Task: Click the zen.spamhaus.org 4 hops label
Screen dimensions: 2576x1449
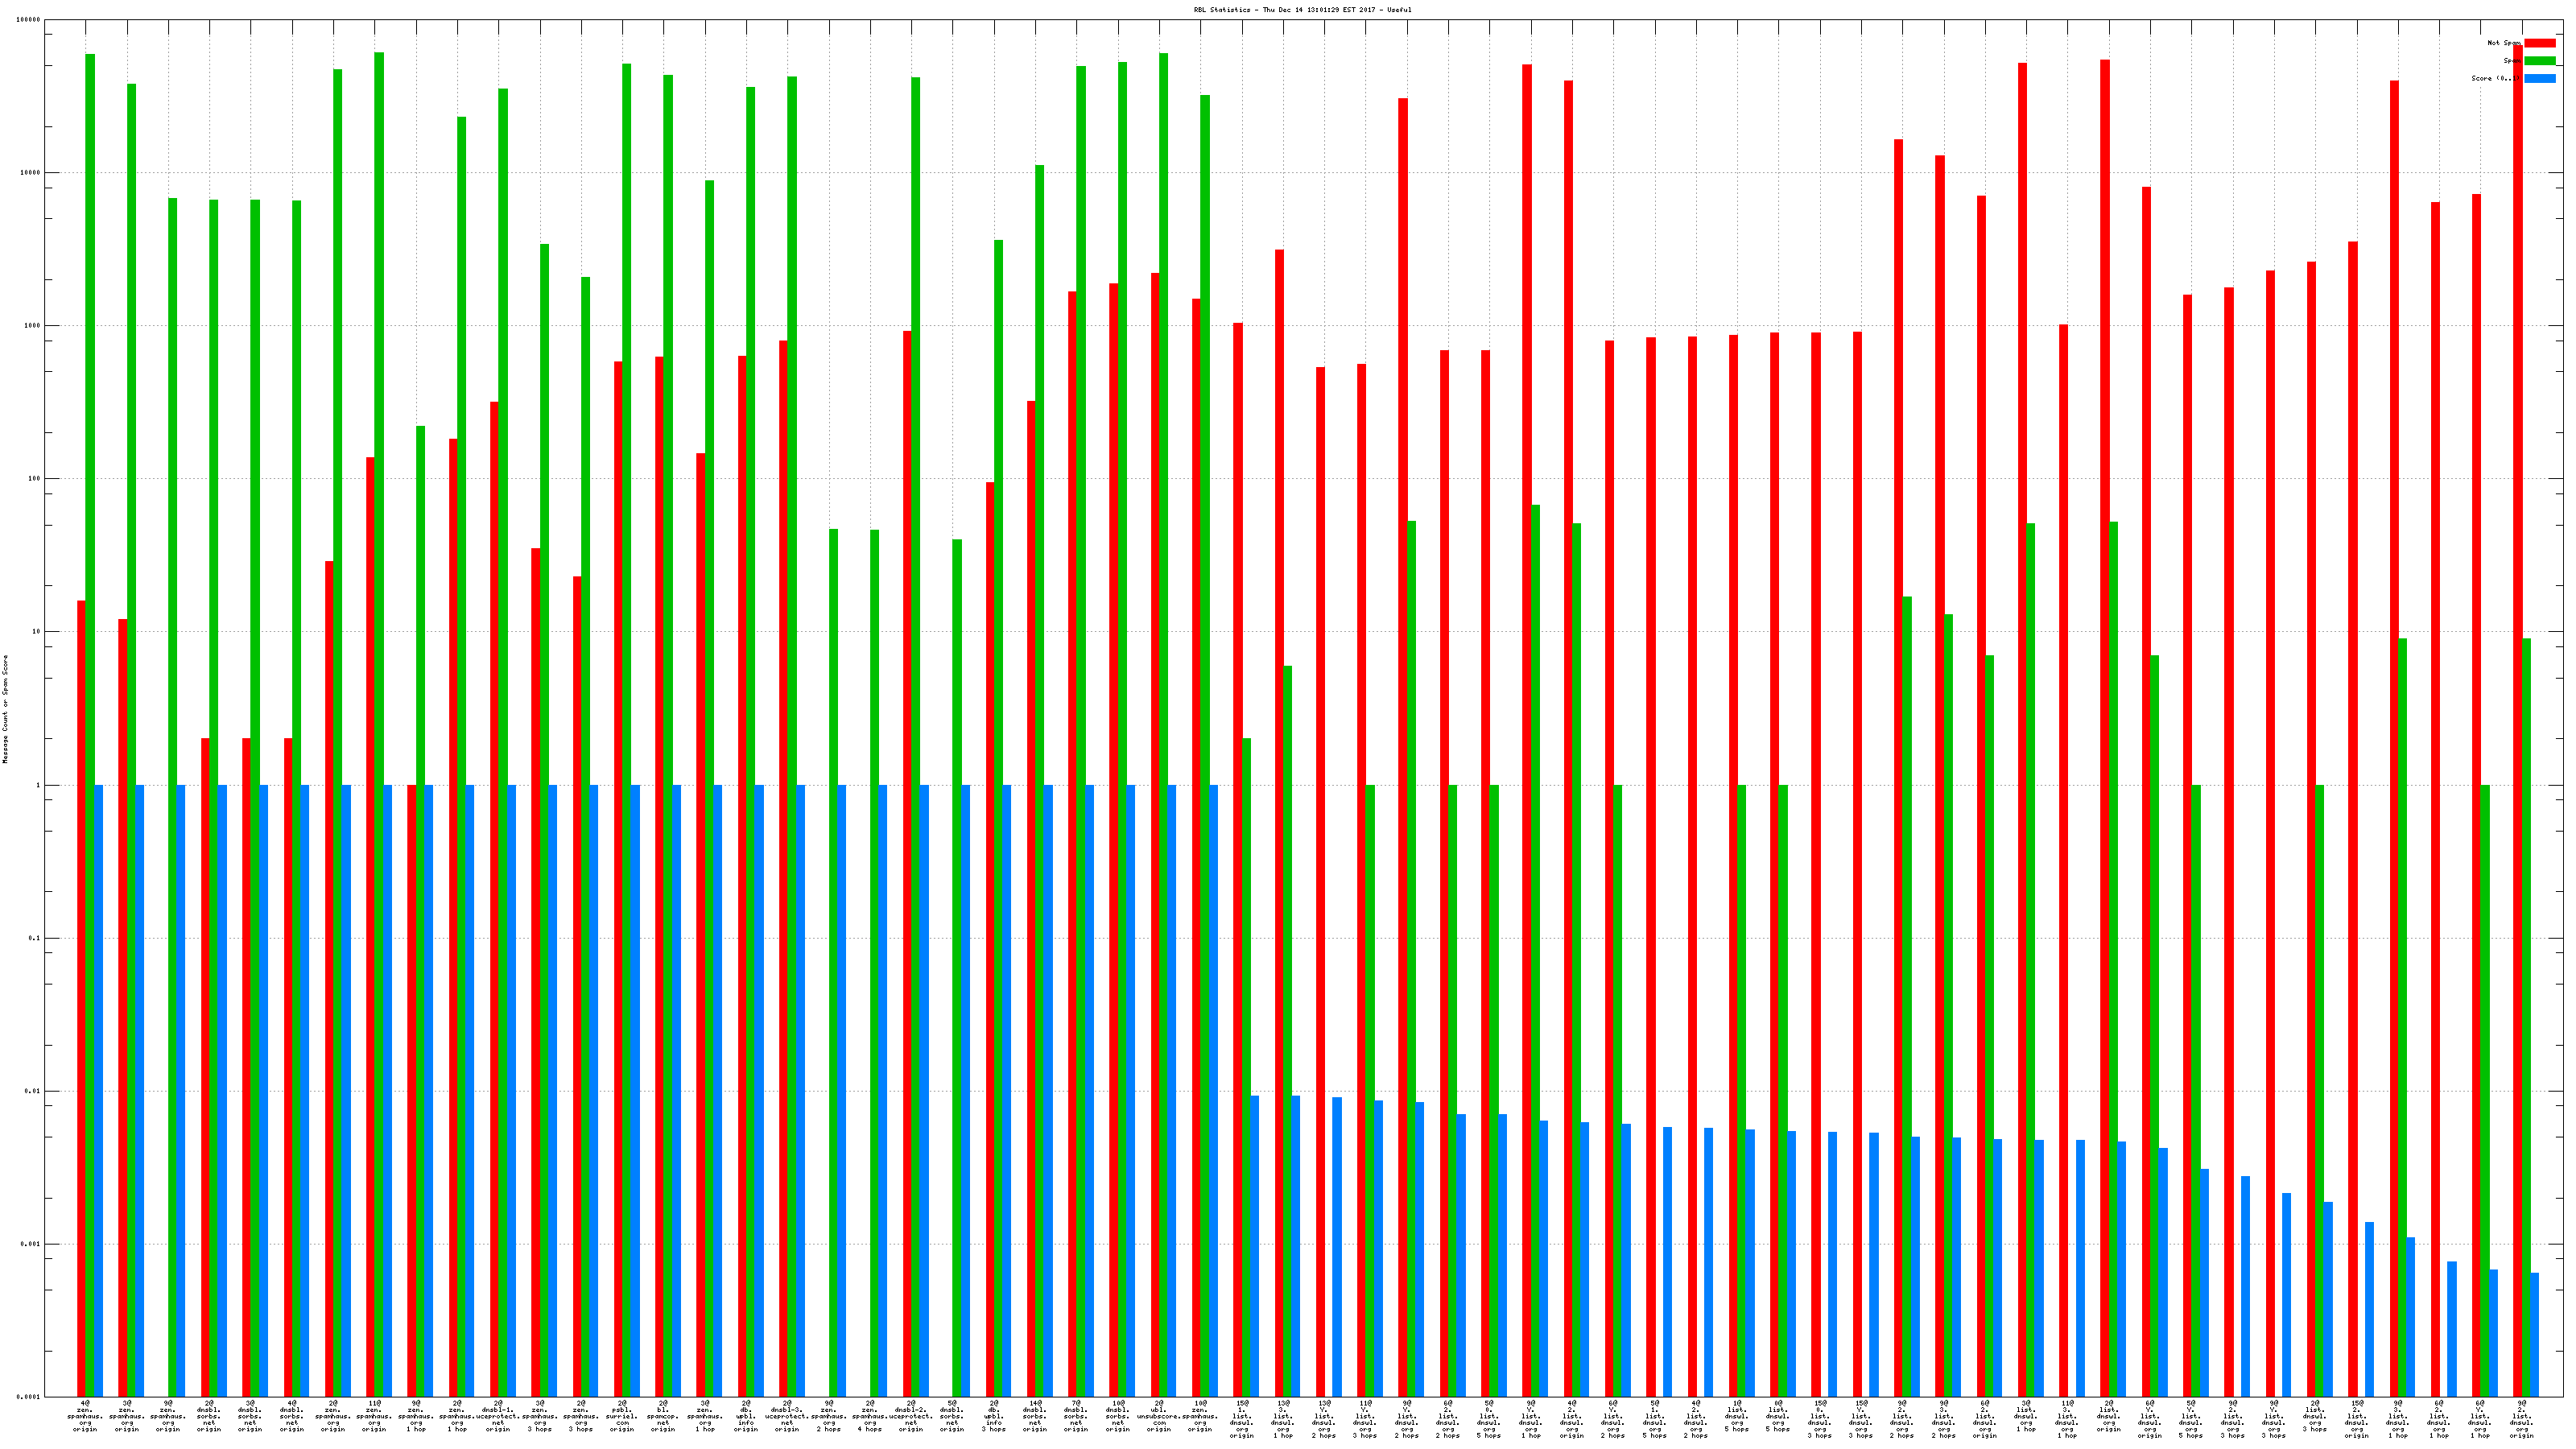Action: tap(870, 1416)
